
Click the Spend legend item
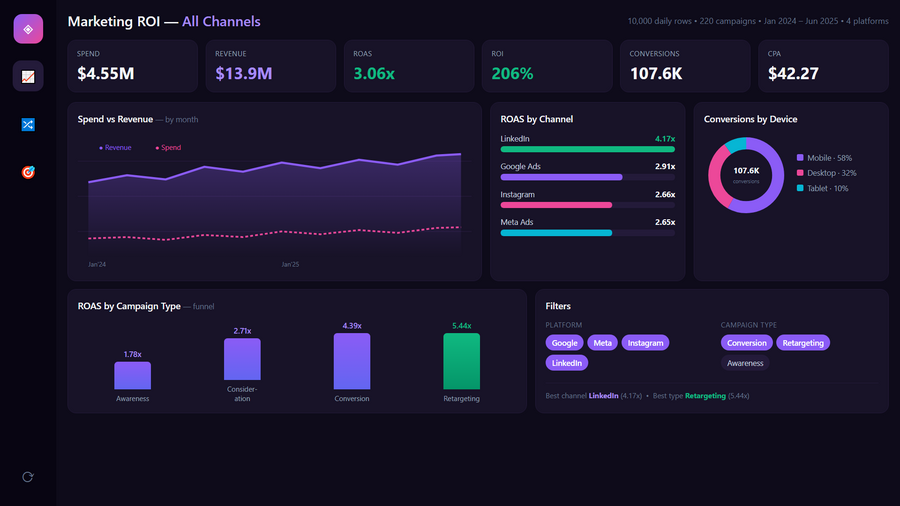pos(168,147)
